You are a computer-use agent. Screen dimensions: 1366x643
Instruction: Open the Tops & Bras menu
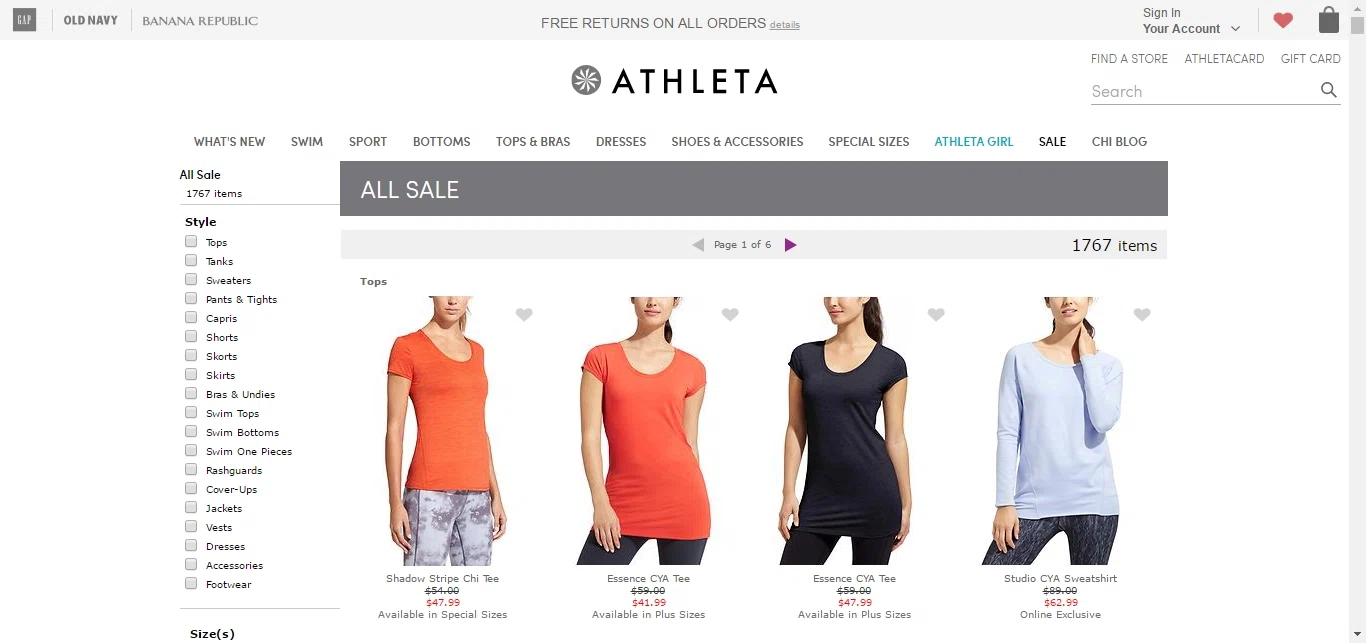point(533,142)
